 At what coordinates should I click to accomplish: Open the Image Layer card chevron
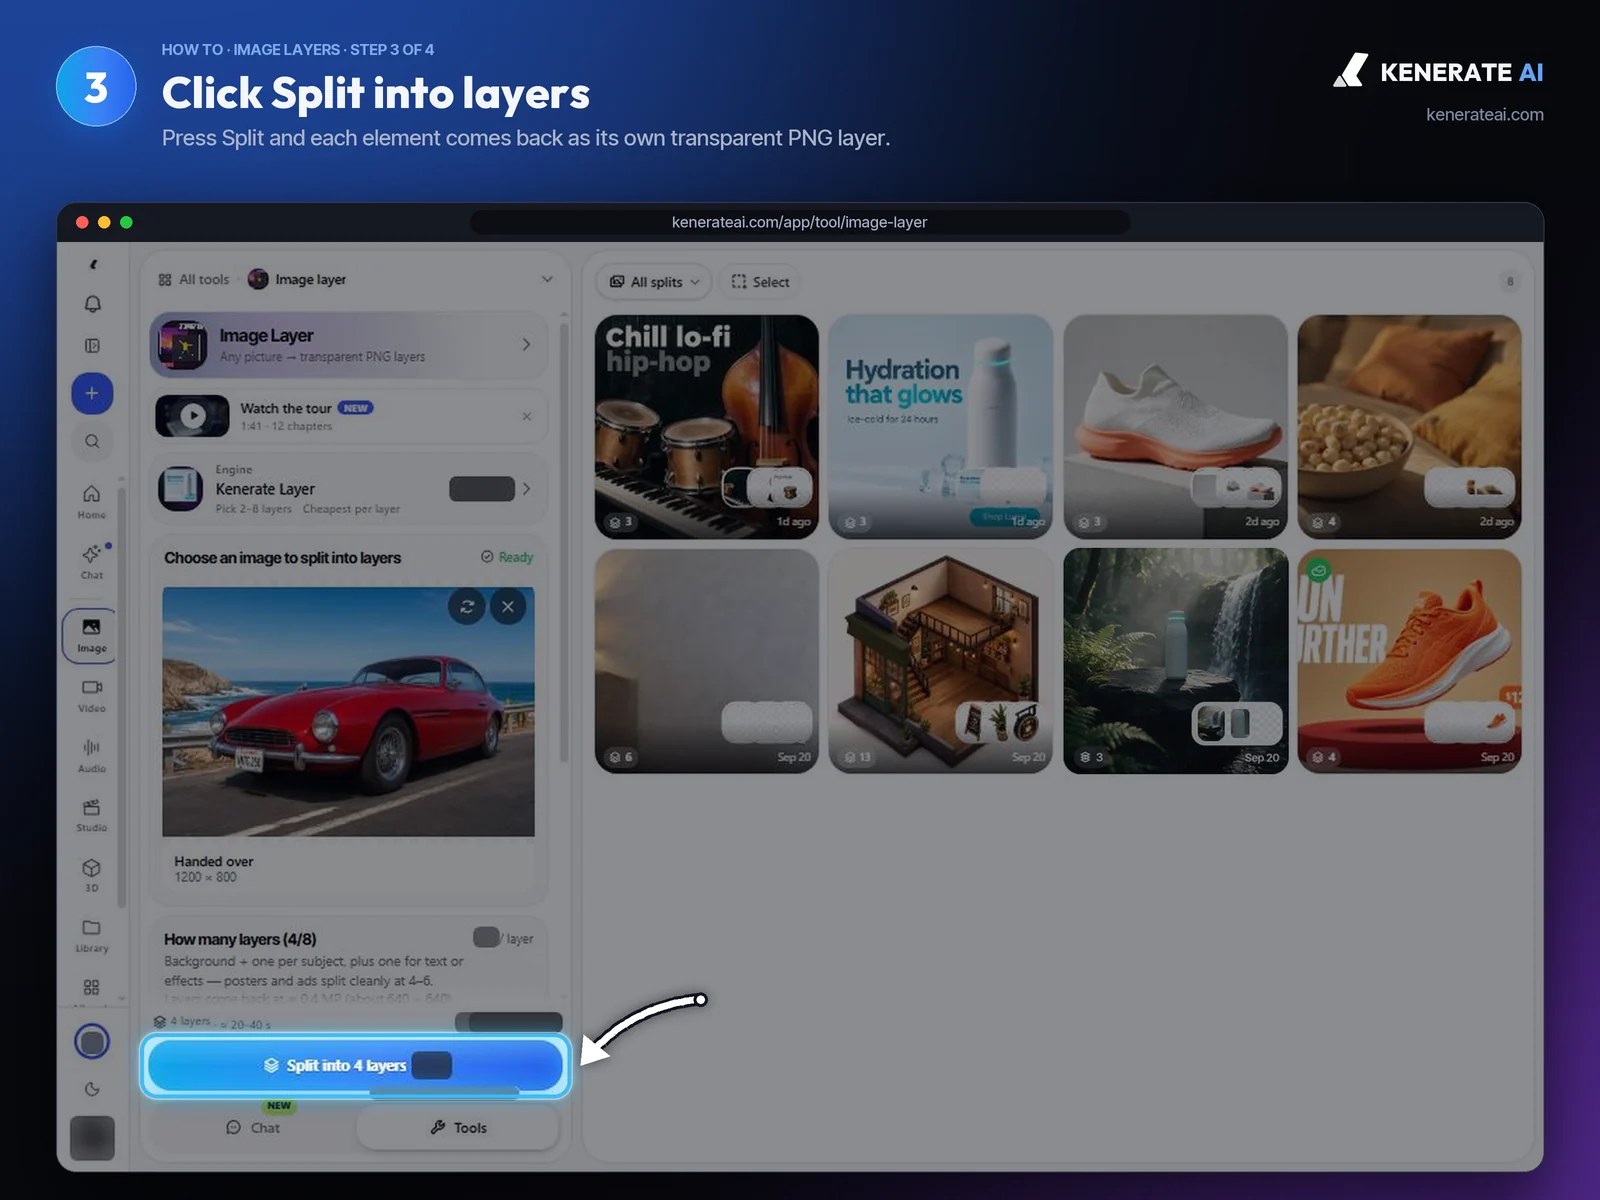pyautogui.click(x=526, y=344)
